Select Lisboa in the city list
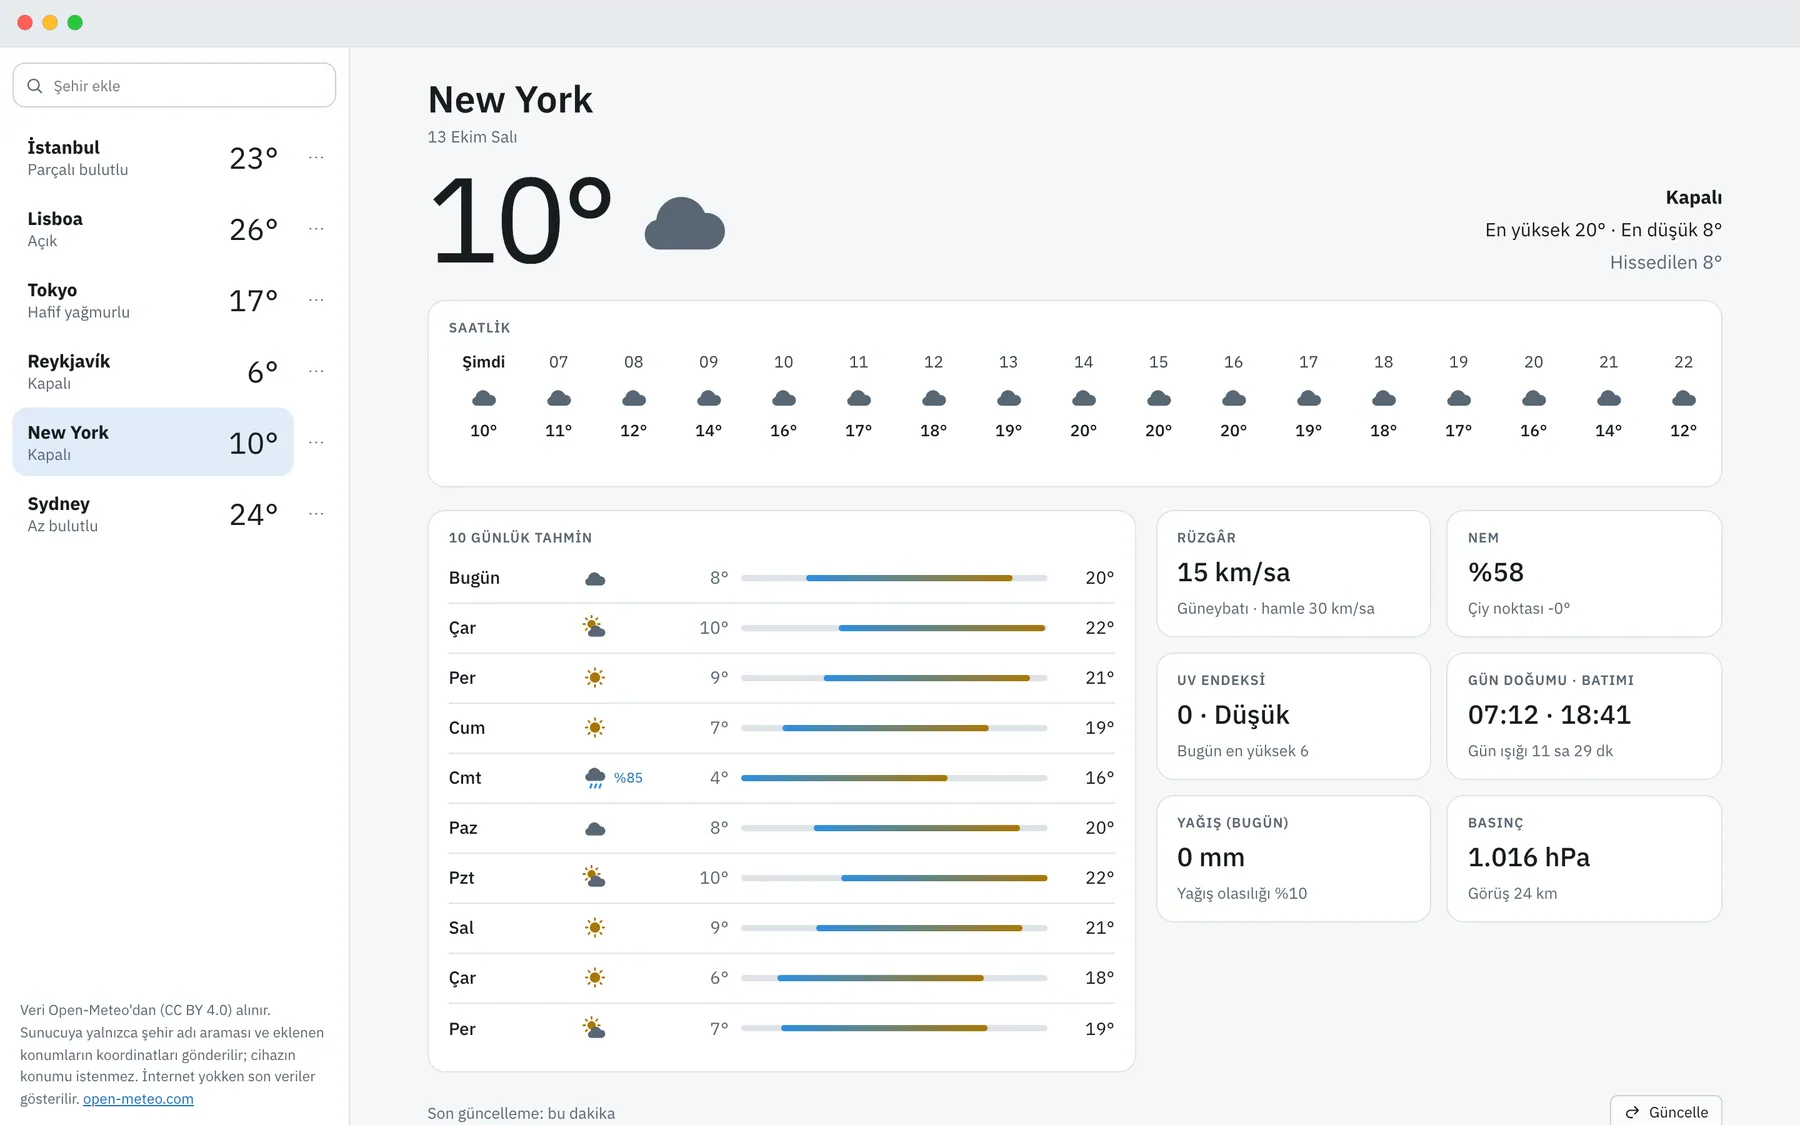The height and width of the screenshot is (1125, 1800). pyautogui.click(x=153, y=229)
